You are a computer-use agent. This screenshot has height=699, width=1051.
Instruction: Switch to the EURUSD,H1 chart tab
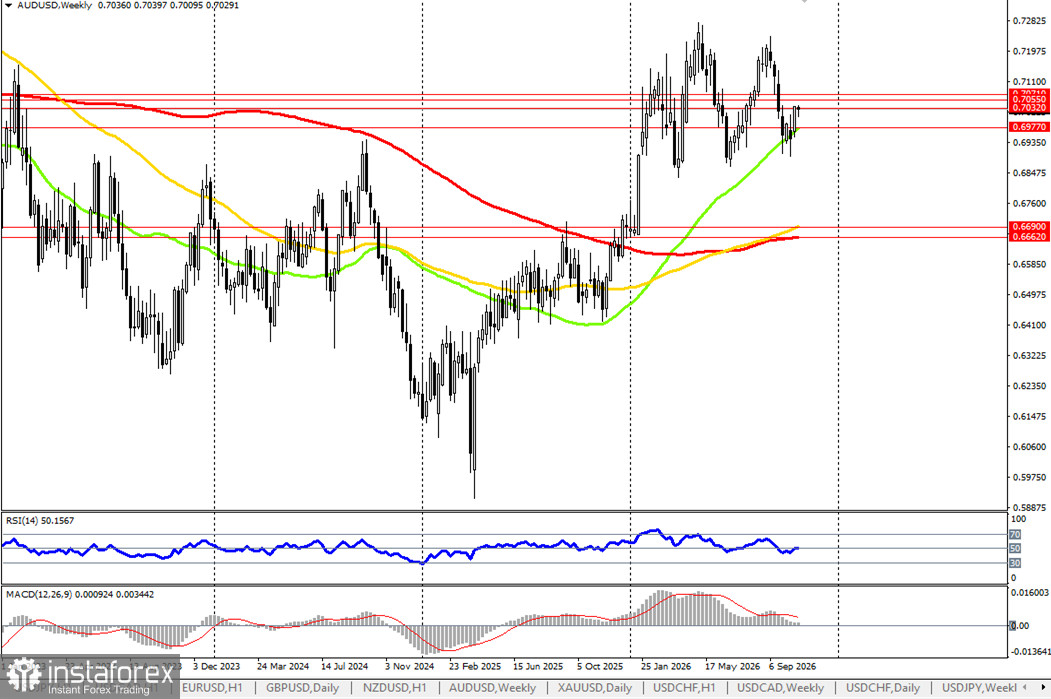tap(212, 688)
